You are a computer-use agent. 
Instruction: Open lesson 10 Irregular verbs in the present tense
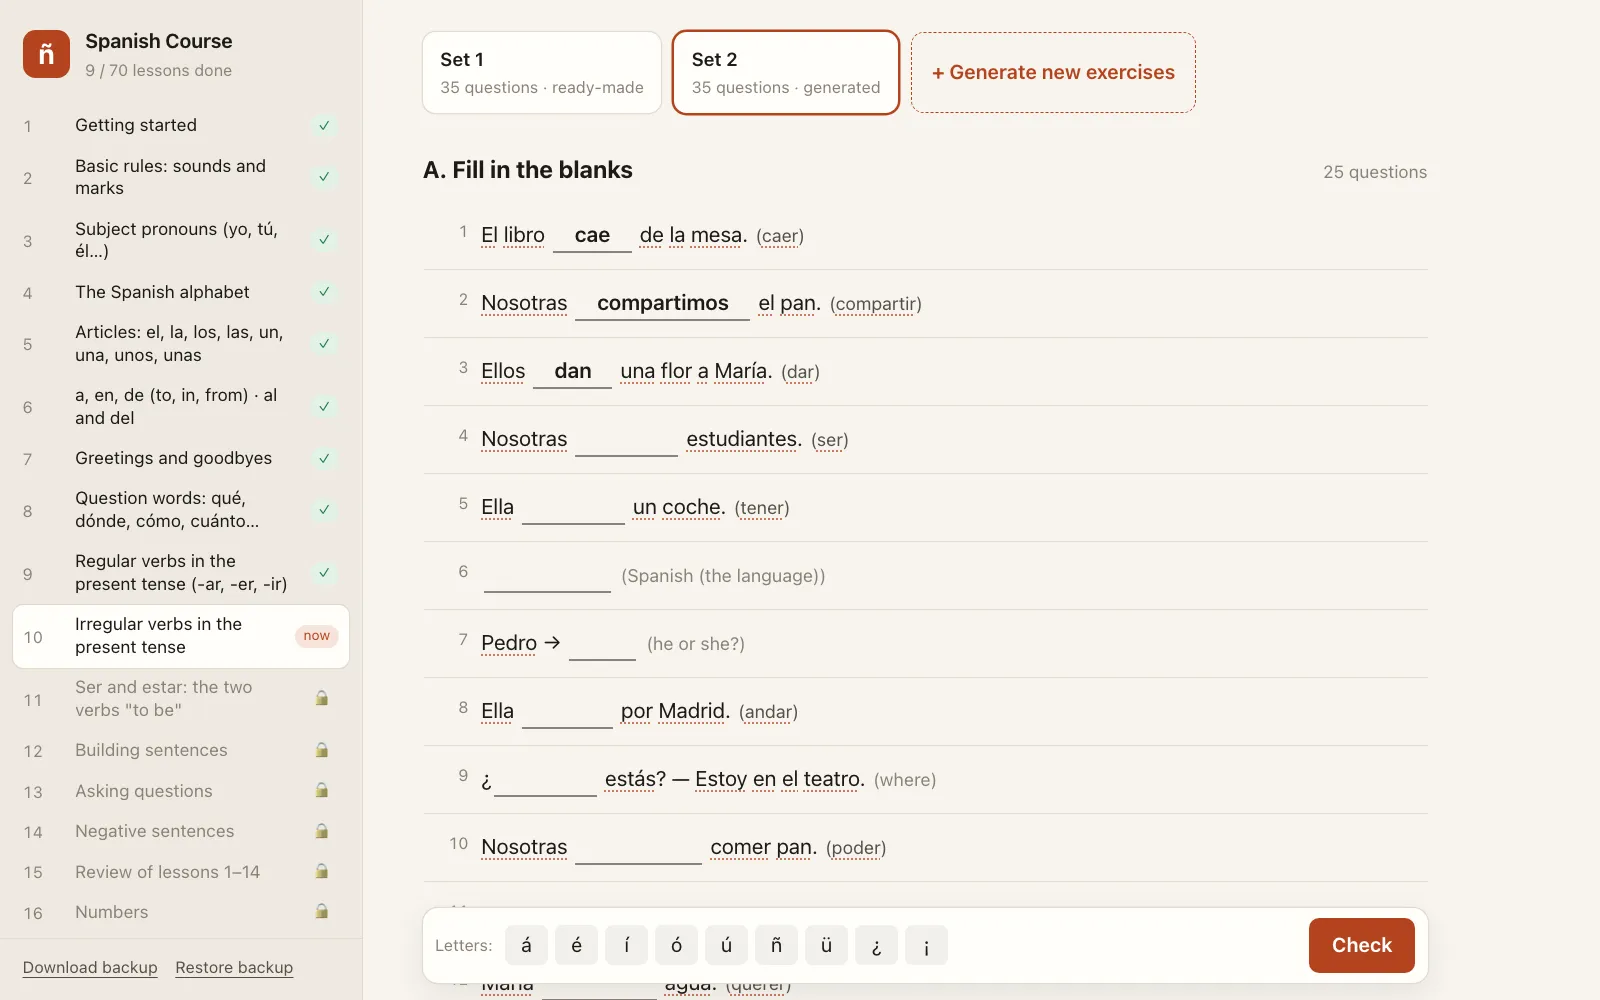181,636
